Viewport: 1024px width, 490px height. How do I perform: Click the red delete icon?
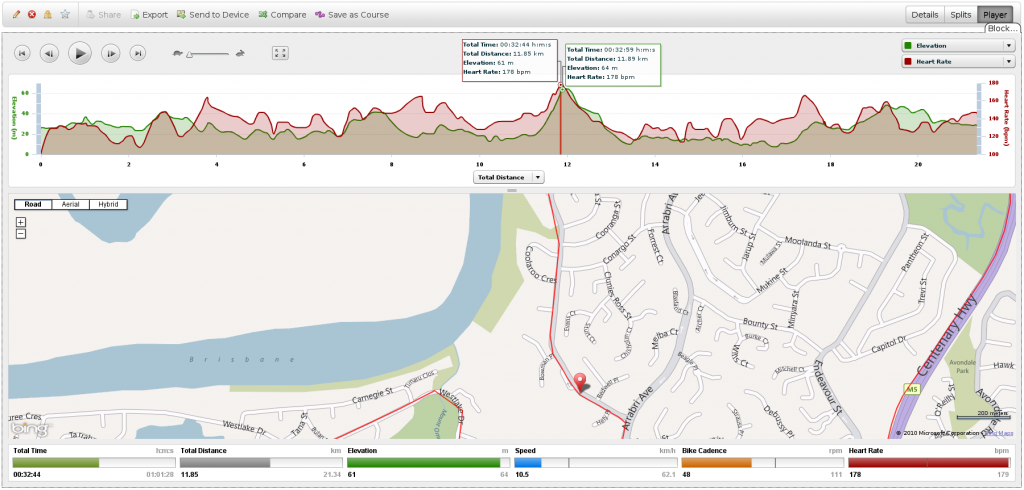point(32,14)
